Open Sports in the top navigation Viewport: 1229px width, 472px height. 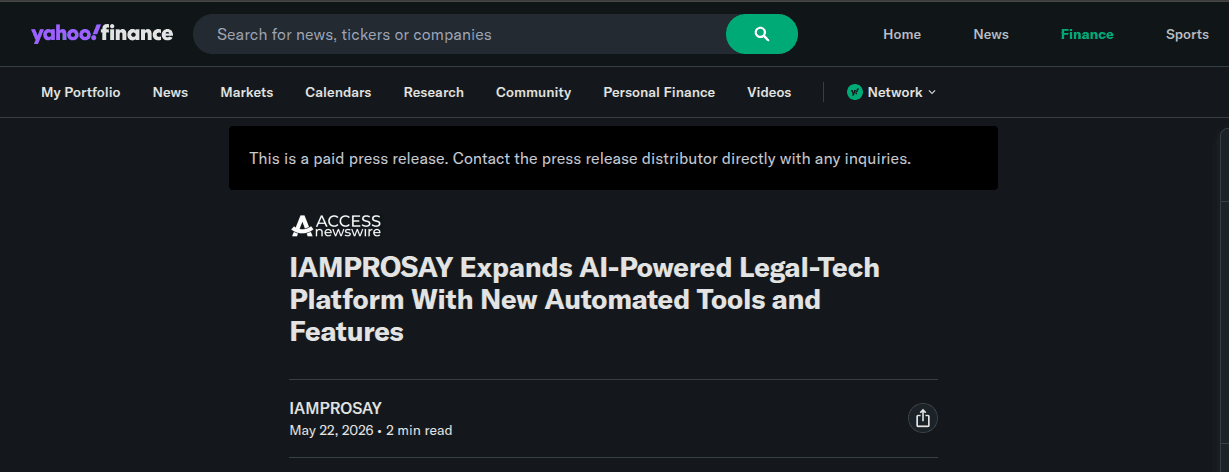click(x=1187, y=34)
